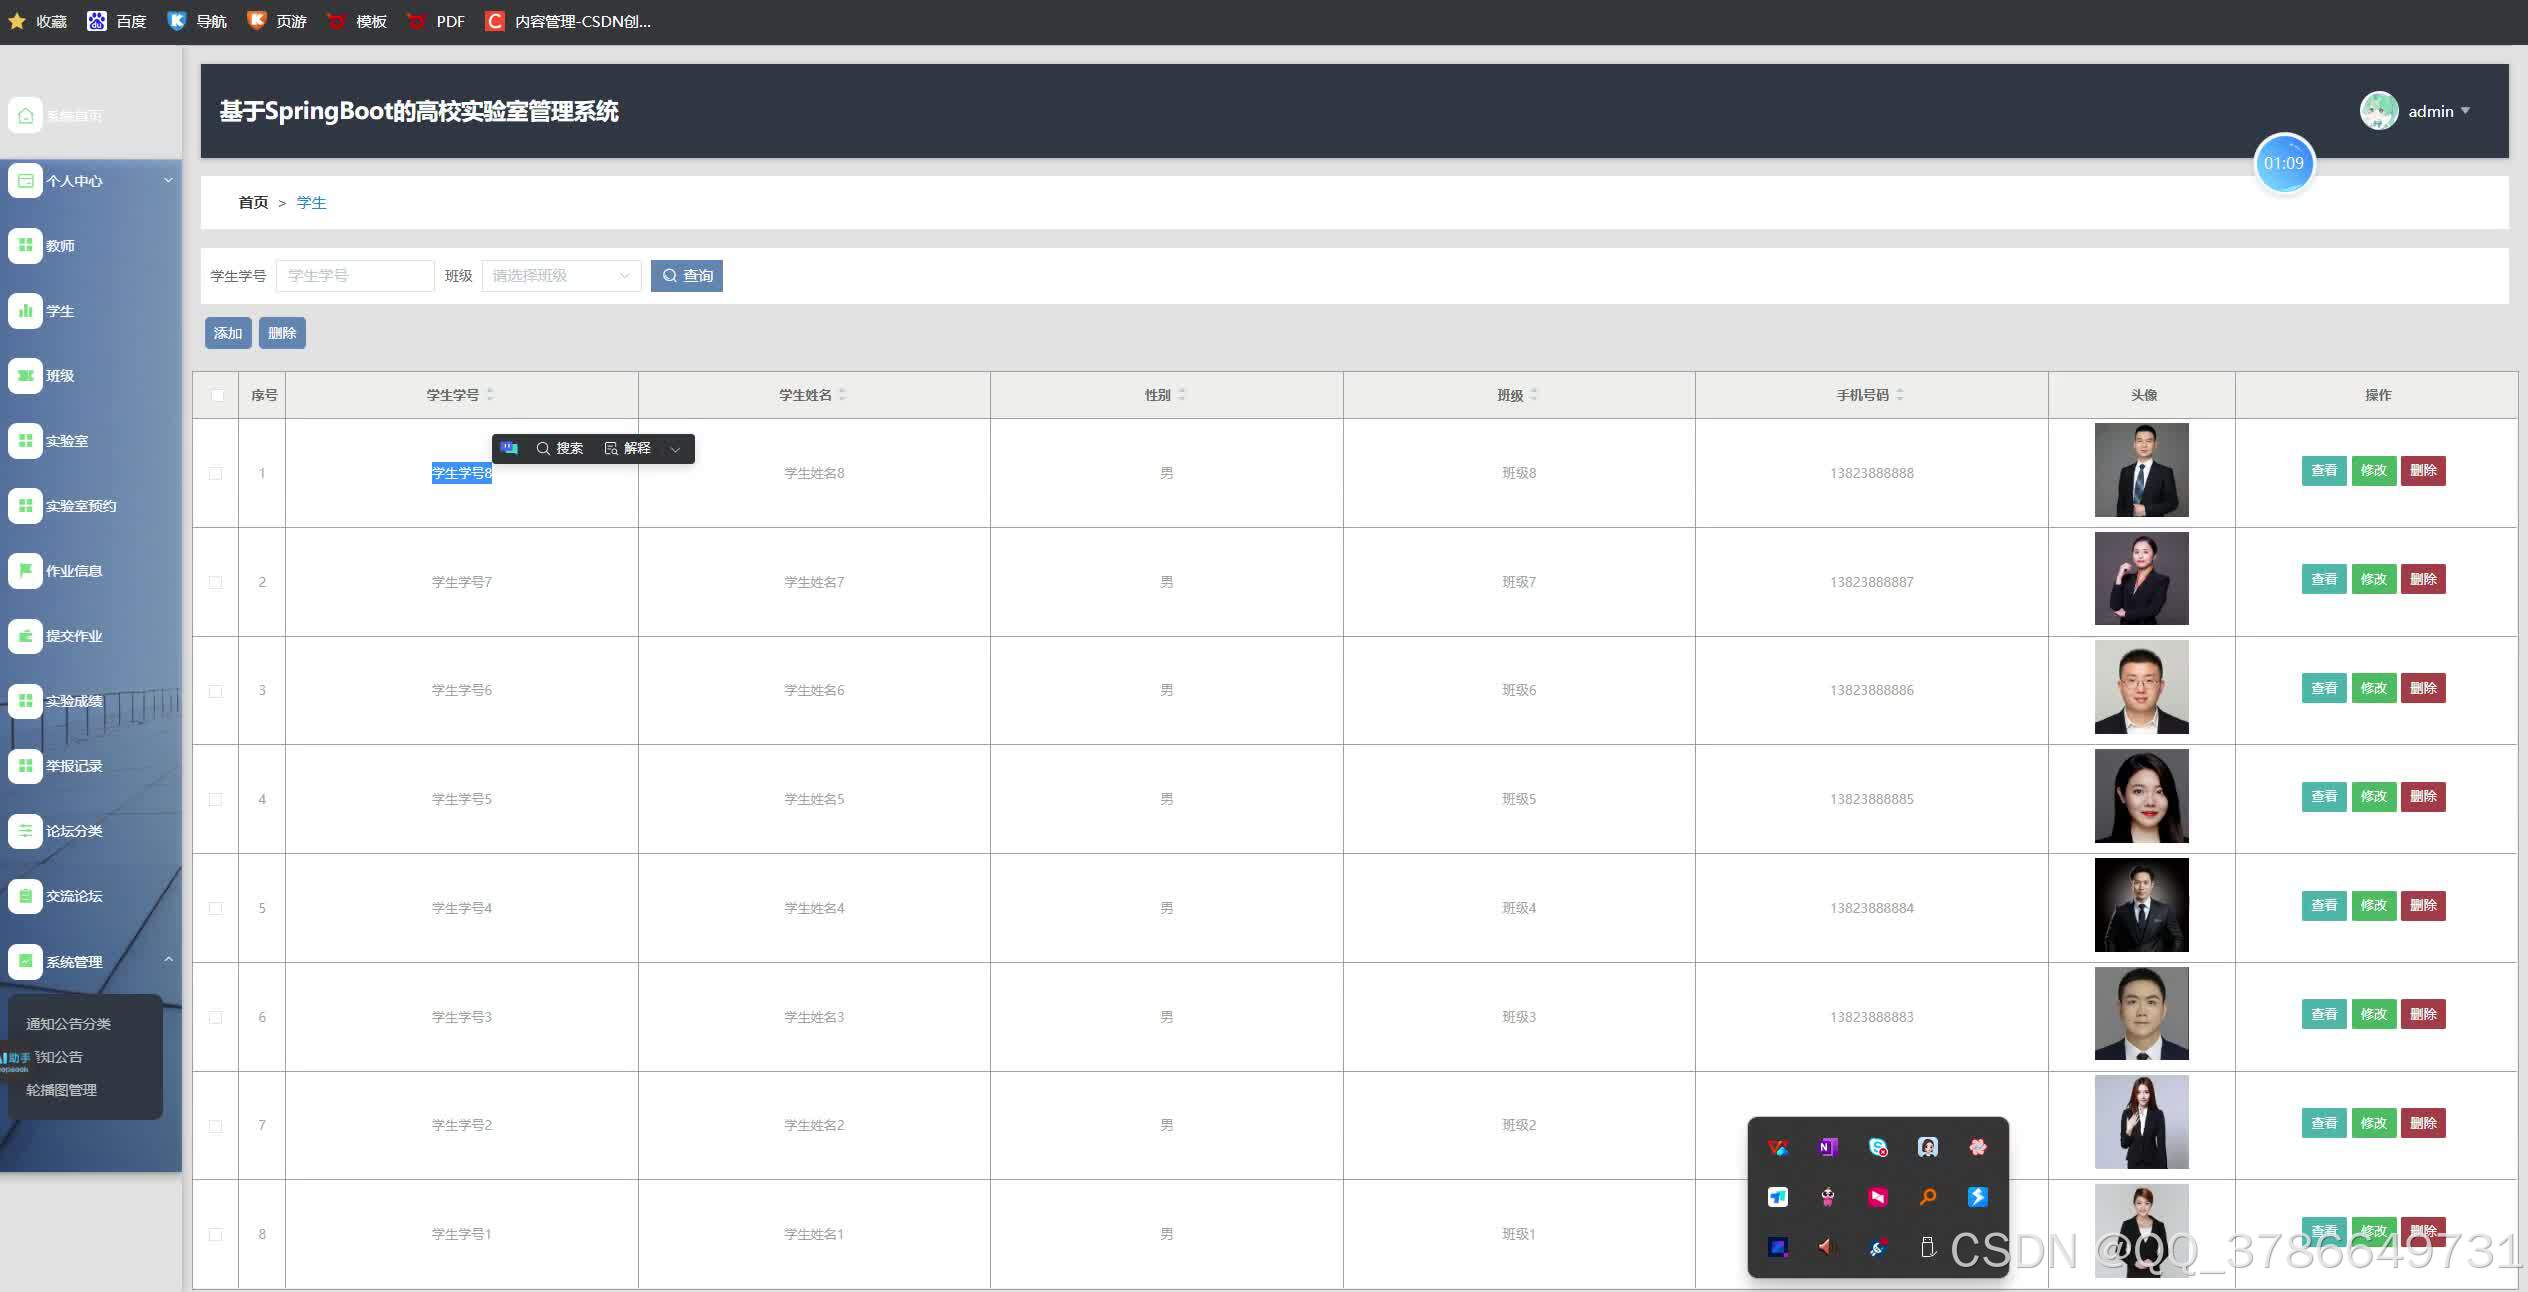Check the checkbox for row 4

click(216, 799)
